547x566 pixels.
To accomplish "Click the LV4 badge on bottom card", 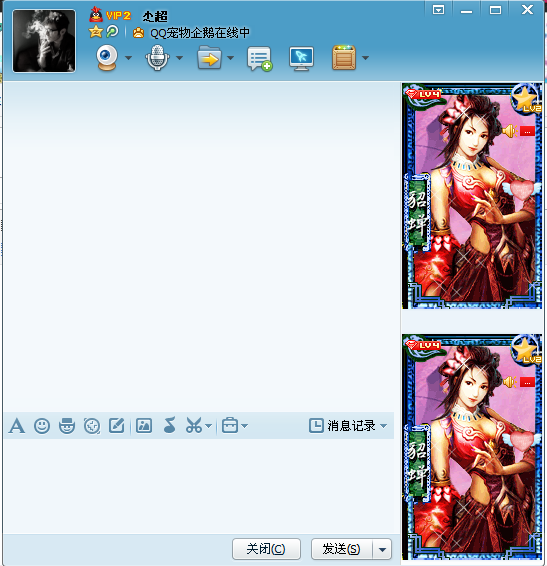I will (423, 346).
